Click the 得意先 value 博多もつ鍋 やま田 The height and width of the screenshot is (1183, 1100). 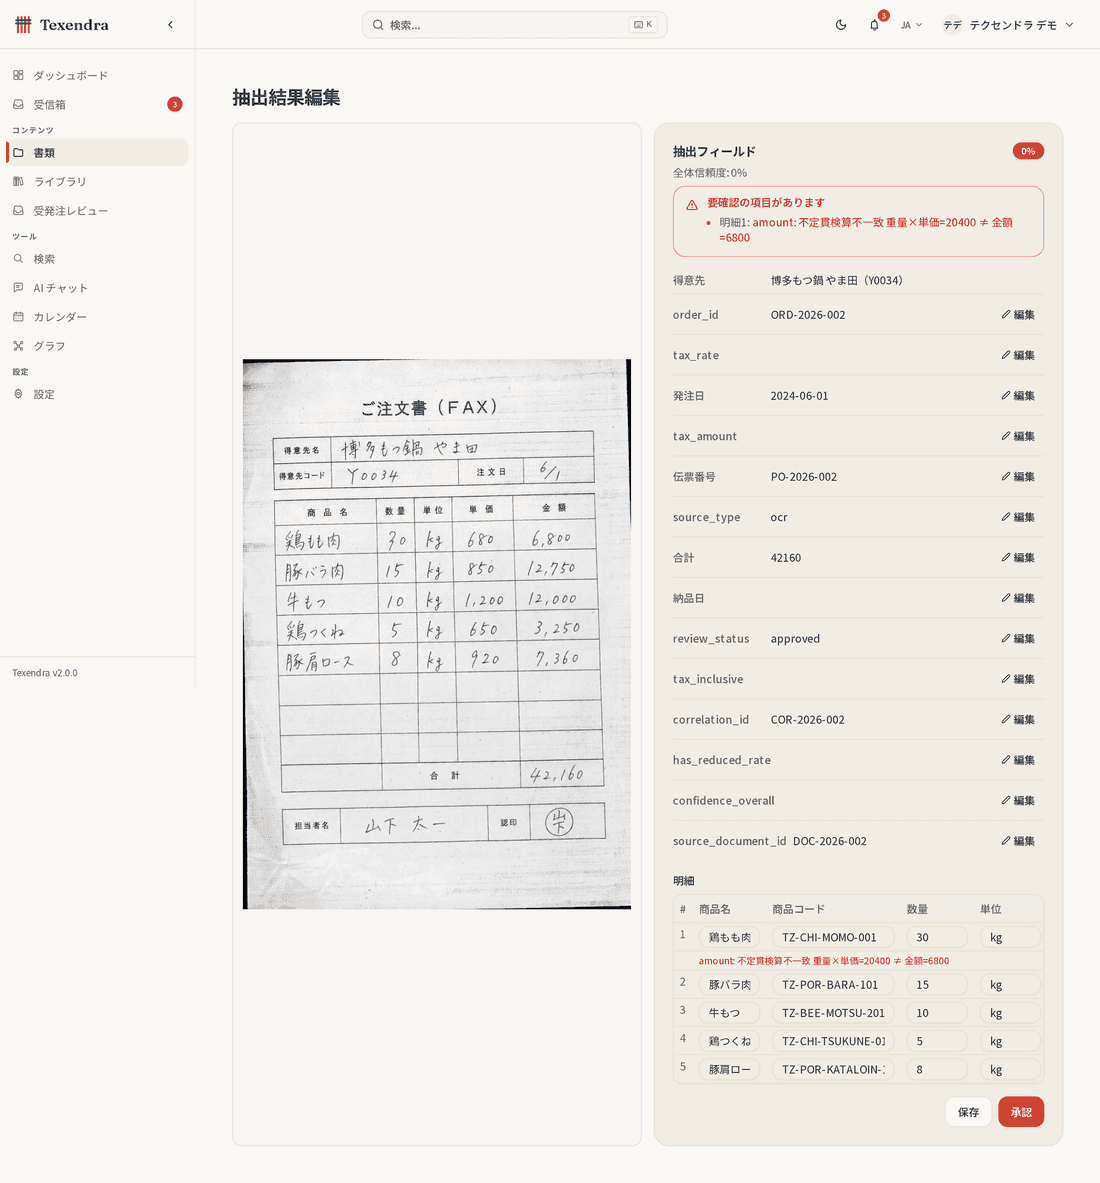[837, 281]
